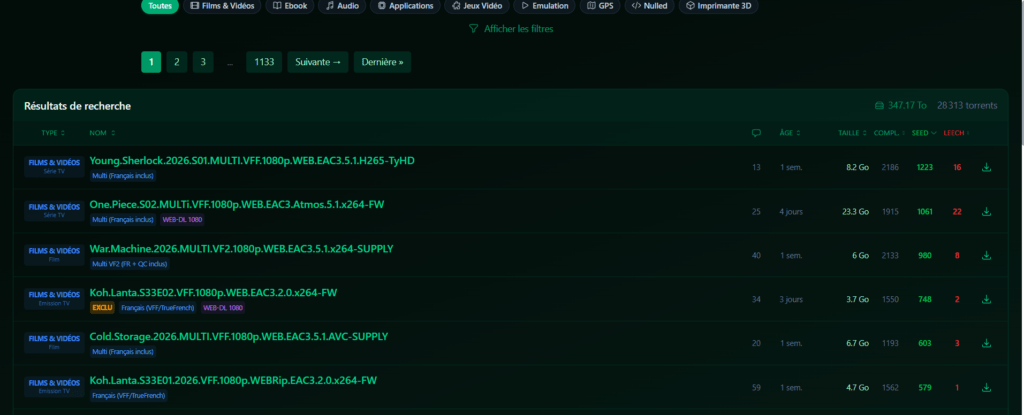Sort results by the SEED column
The height and width of the screenshot is (415, 1024).
pos(924,132)
